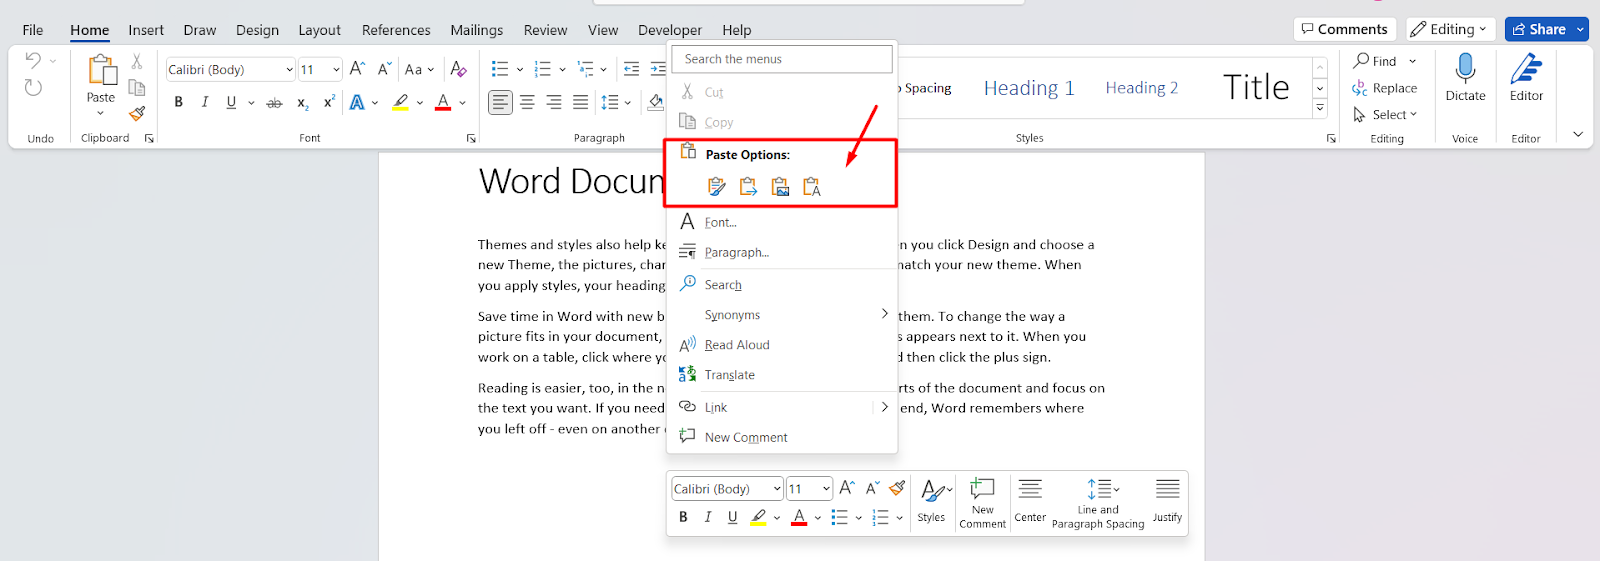Open the Layout ribbon tab
Viewport: 1600px width, 561px height.
pyautogui.click(x=319, y=30)
